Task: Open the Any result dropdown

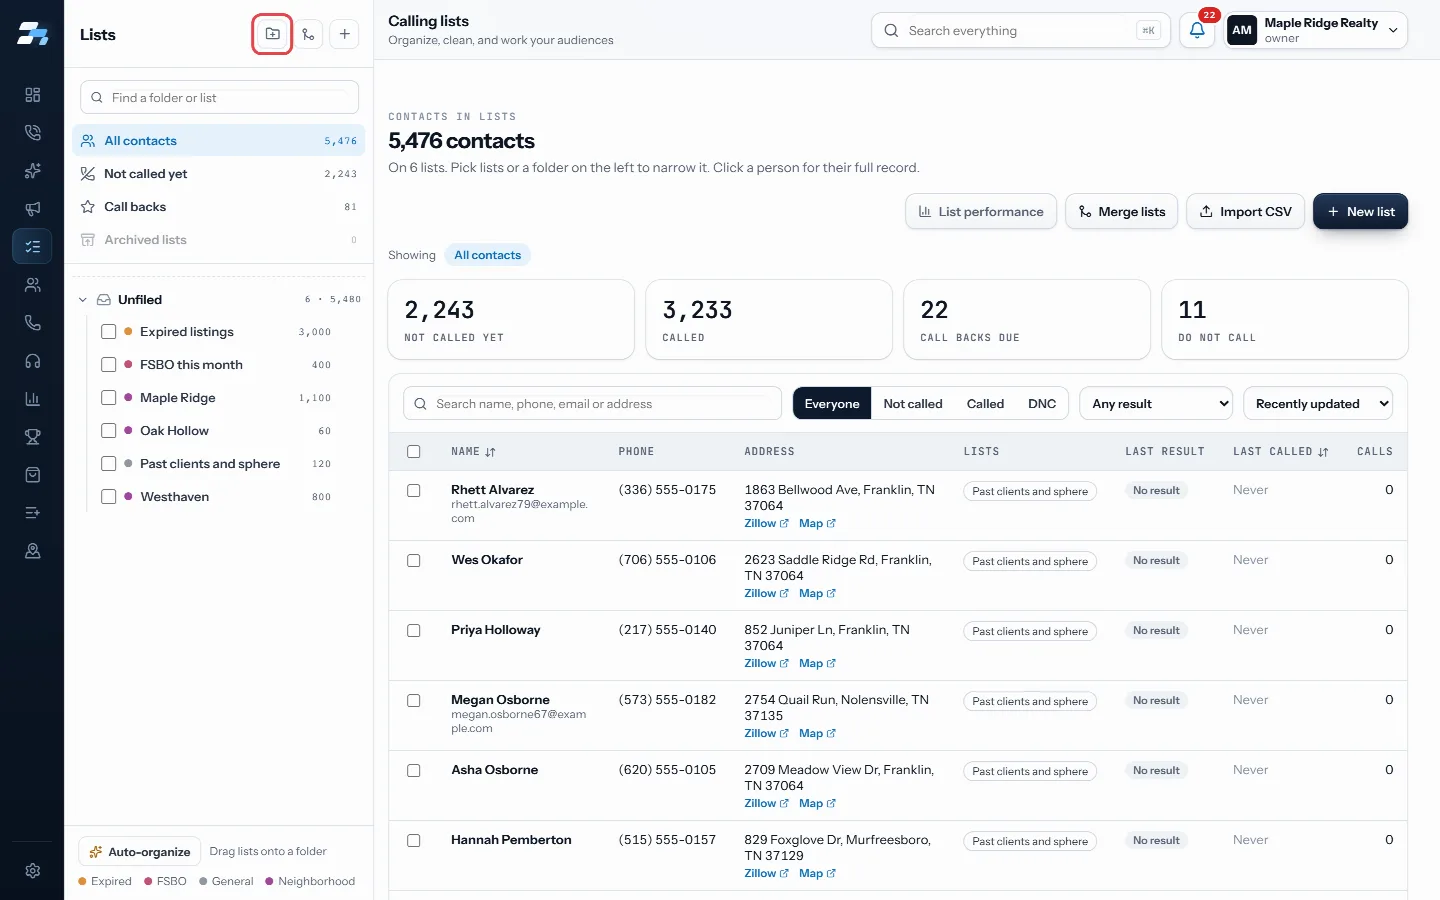Action: [x=1156, y=404]
